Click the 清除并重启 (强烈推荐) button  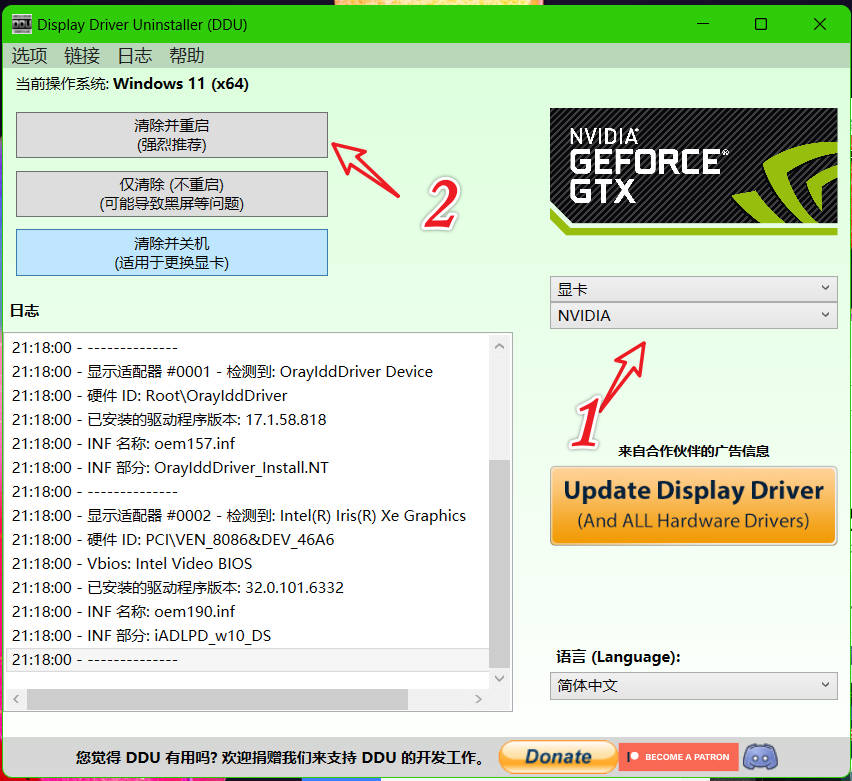point(172,135)
